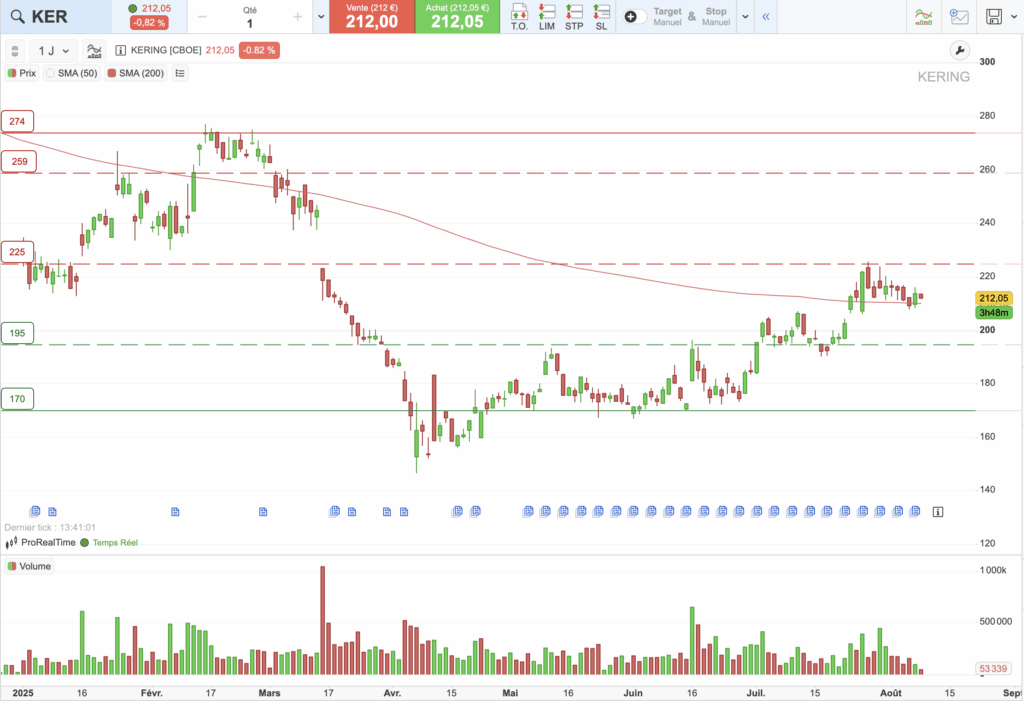Select the green 170 support level label
The height and width of the screenshot is (701, 1024).
(x=17, y=399)
